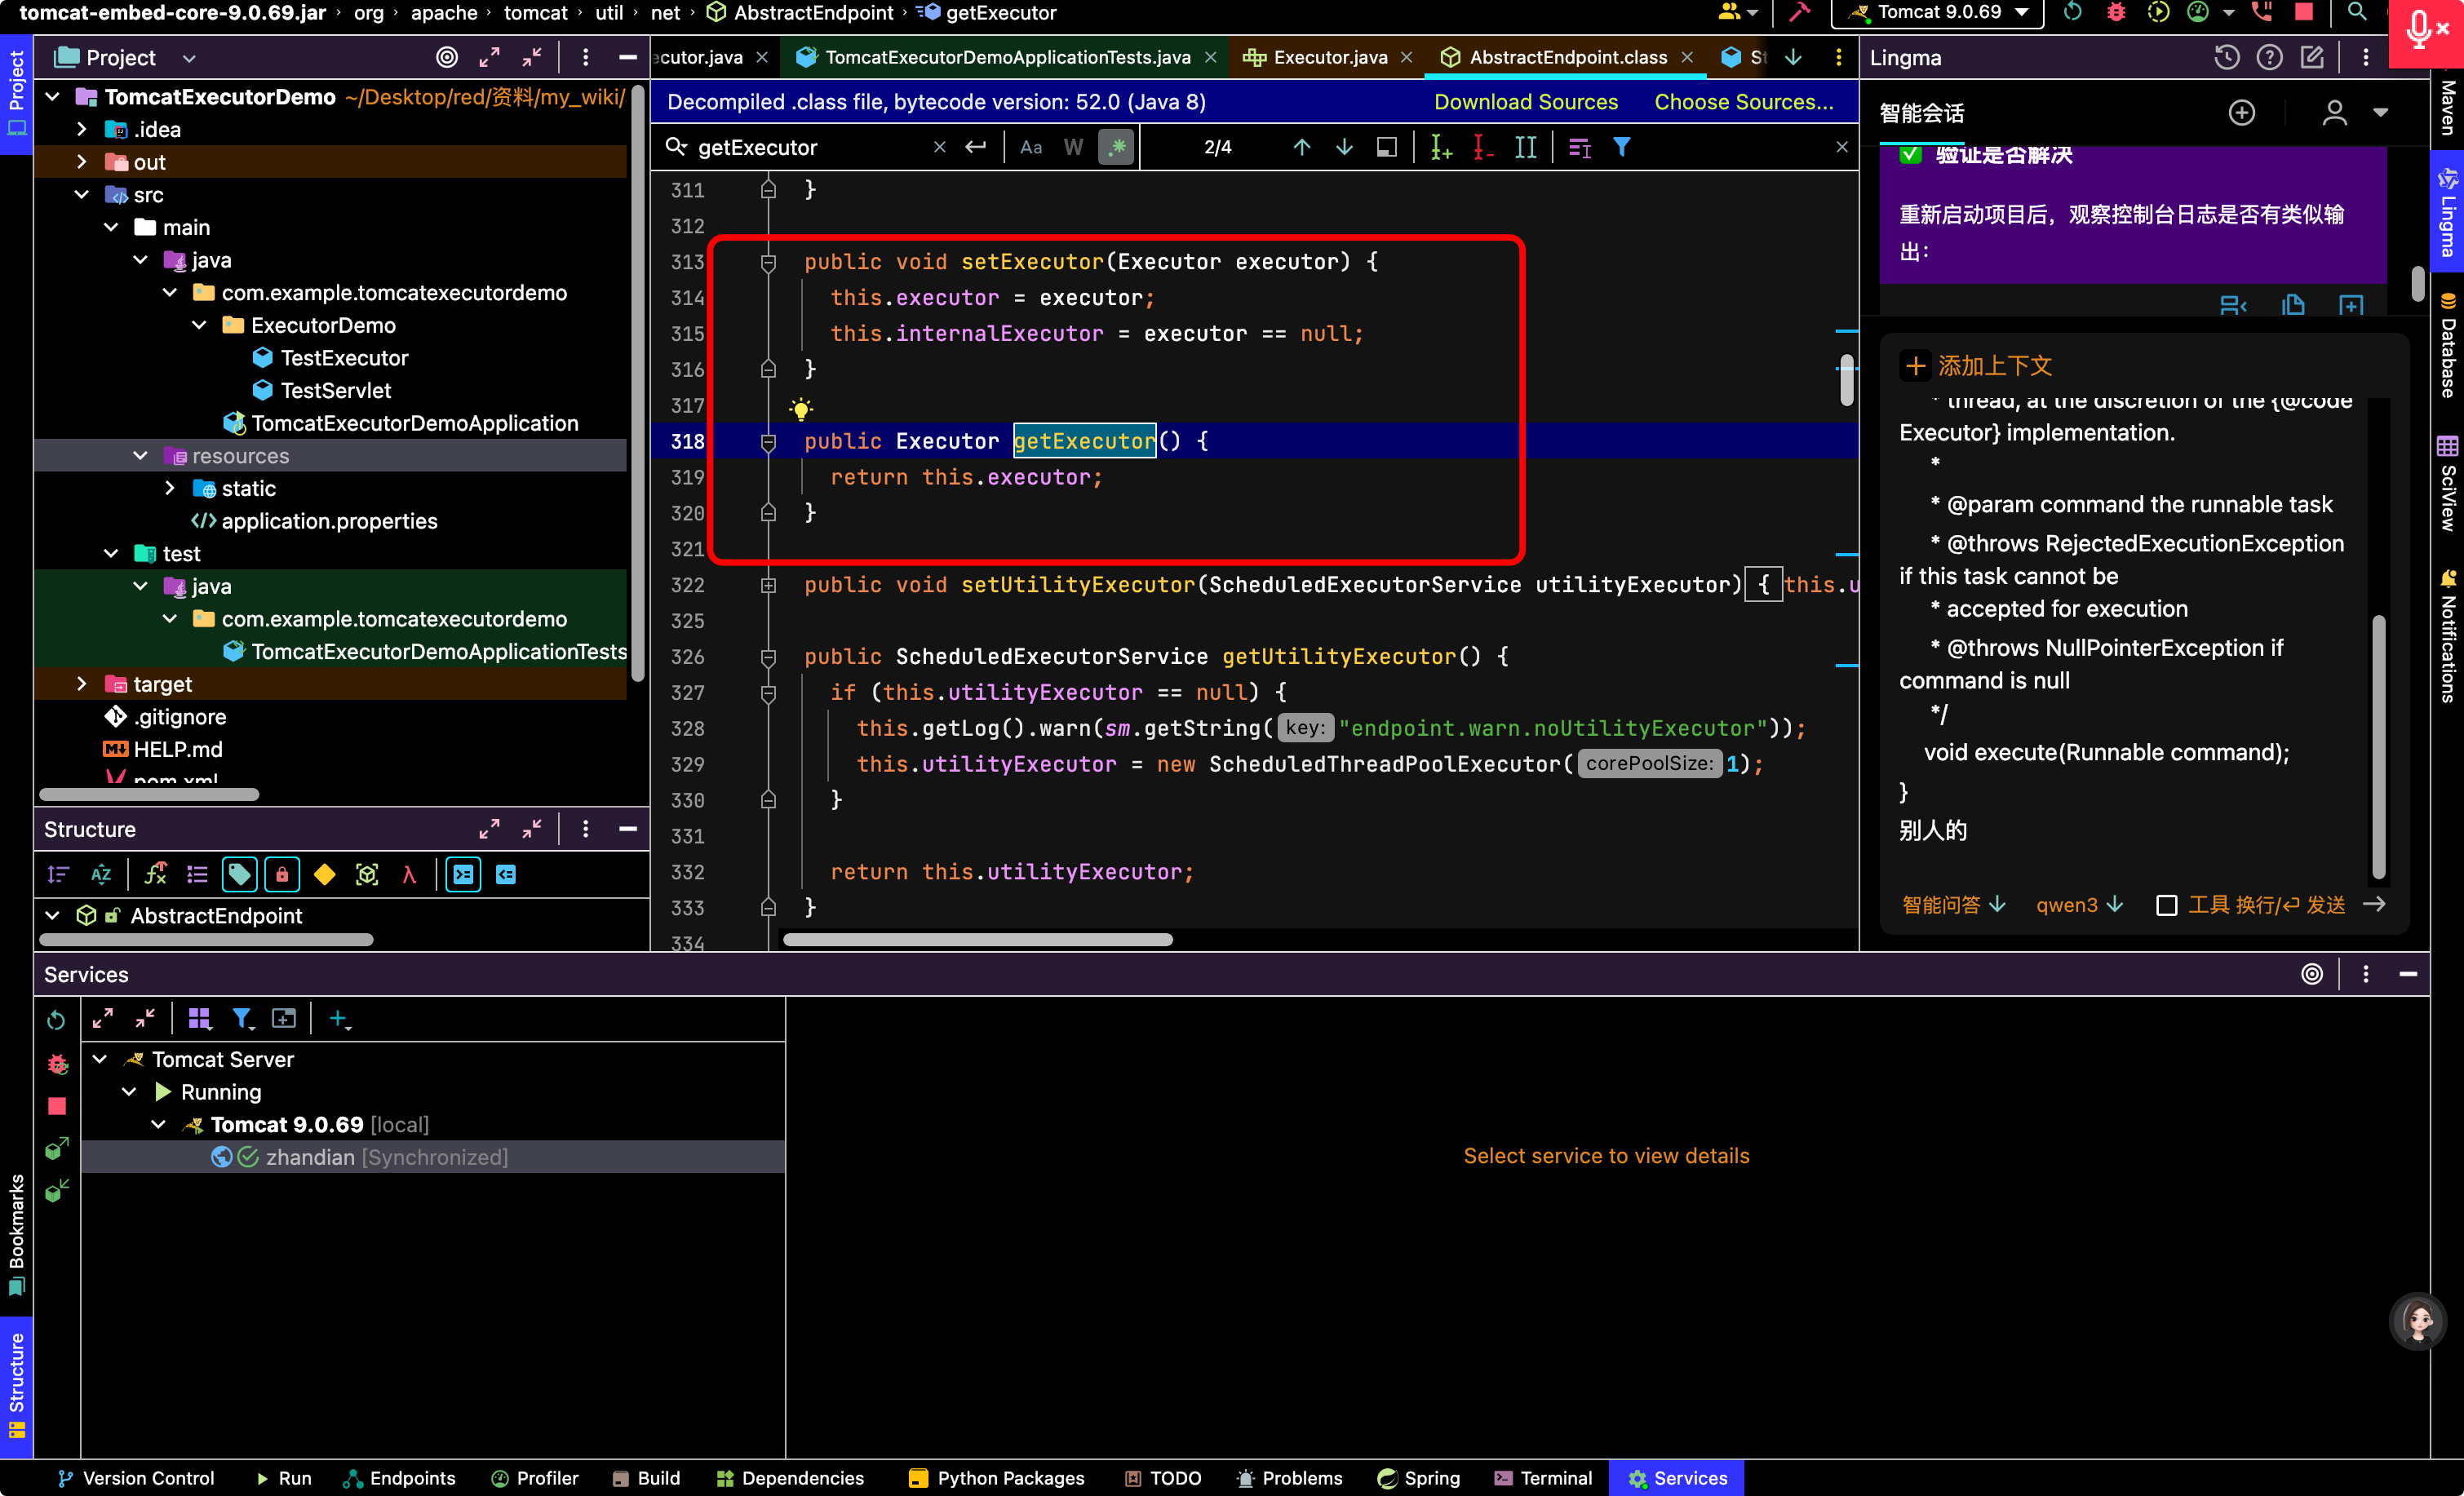This screenshot has height=1496, width=2464.
Task: Toggle show non-public members lock icon
Action: tap(282, 875)
